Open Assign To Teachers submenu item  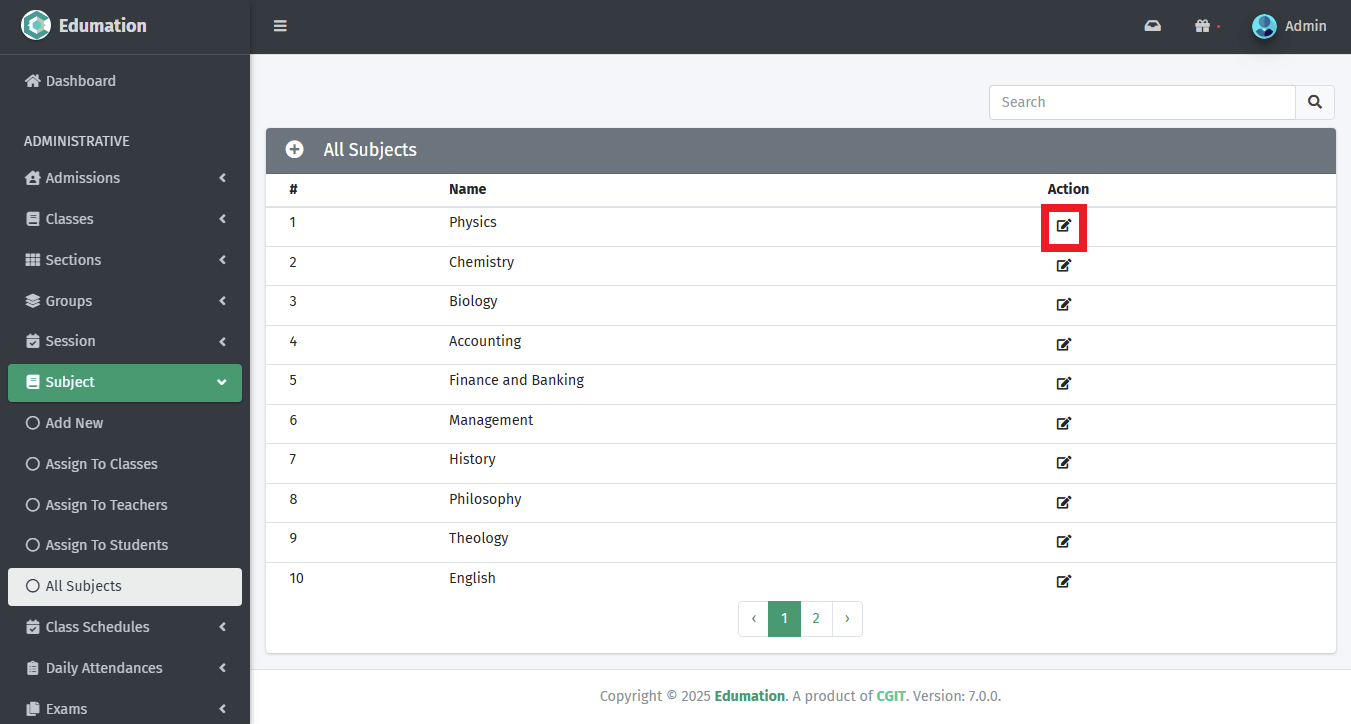click(x=125, y=505)
